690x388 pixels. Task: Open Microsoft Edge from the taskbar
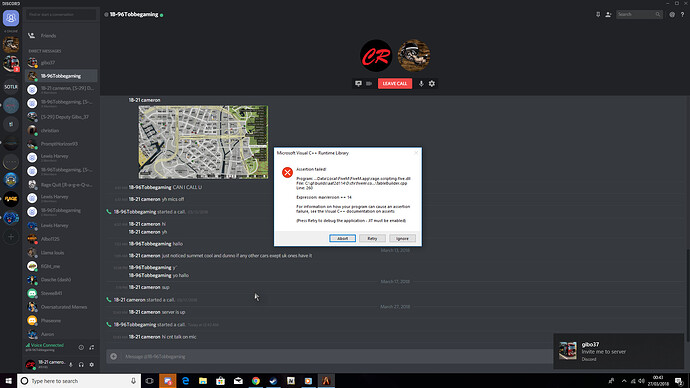coord(185,381)
